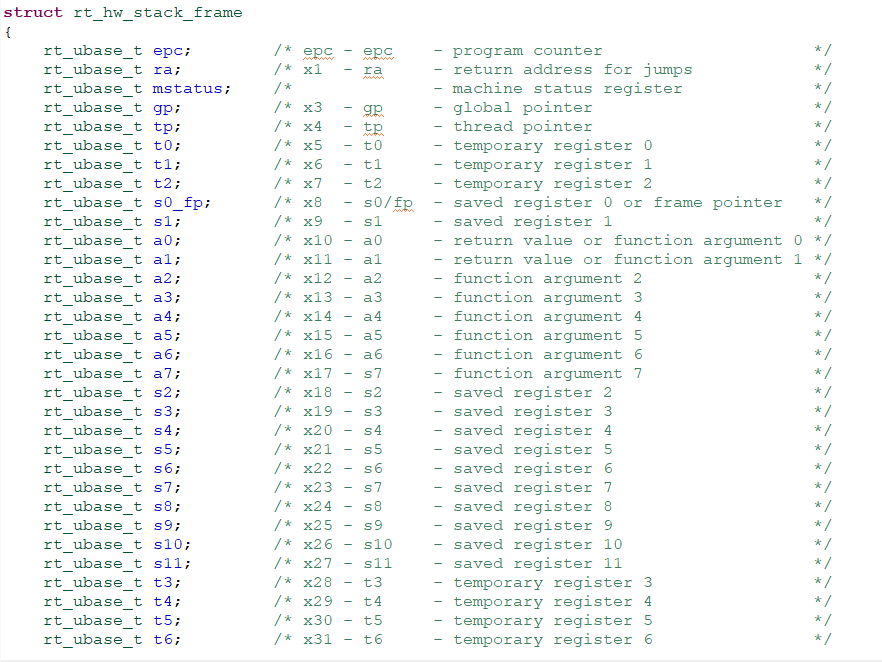Select the a6 member
The width and height of the screenshot is (882, 662).
point(163,355)
